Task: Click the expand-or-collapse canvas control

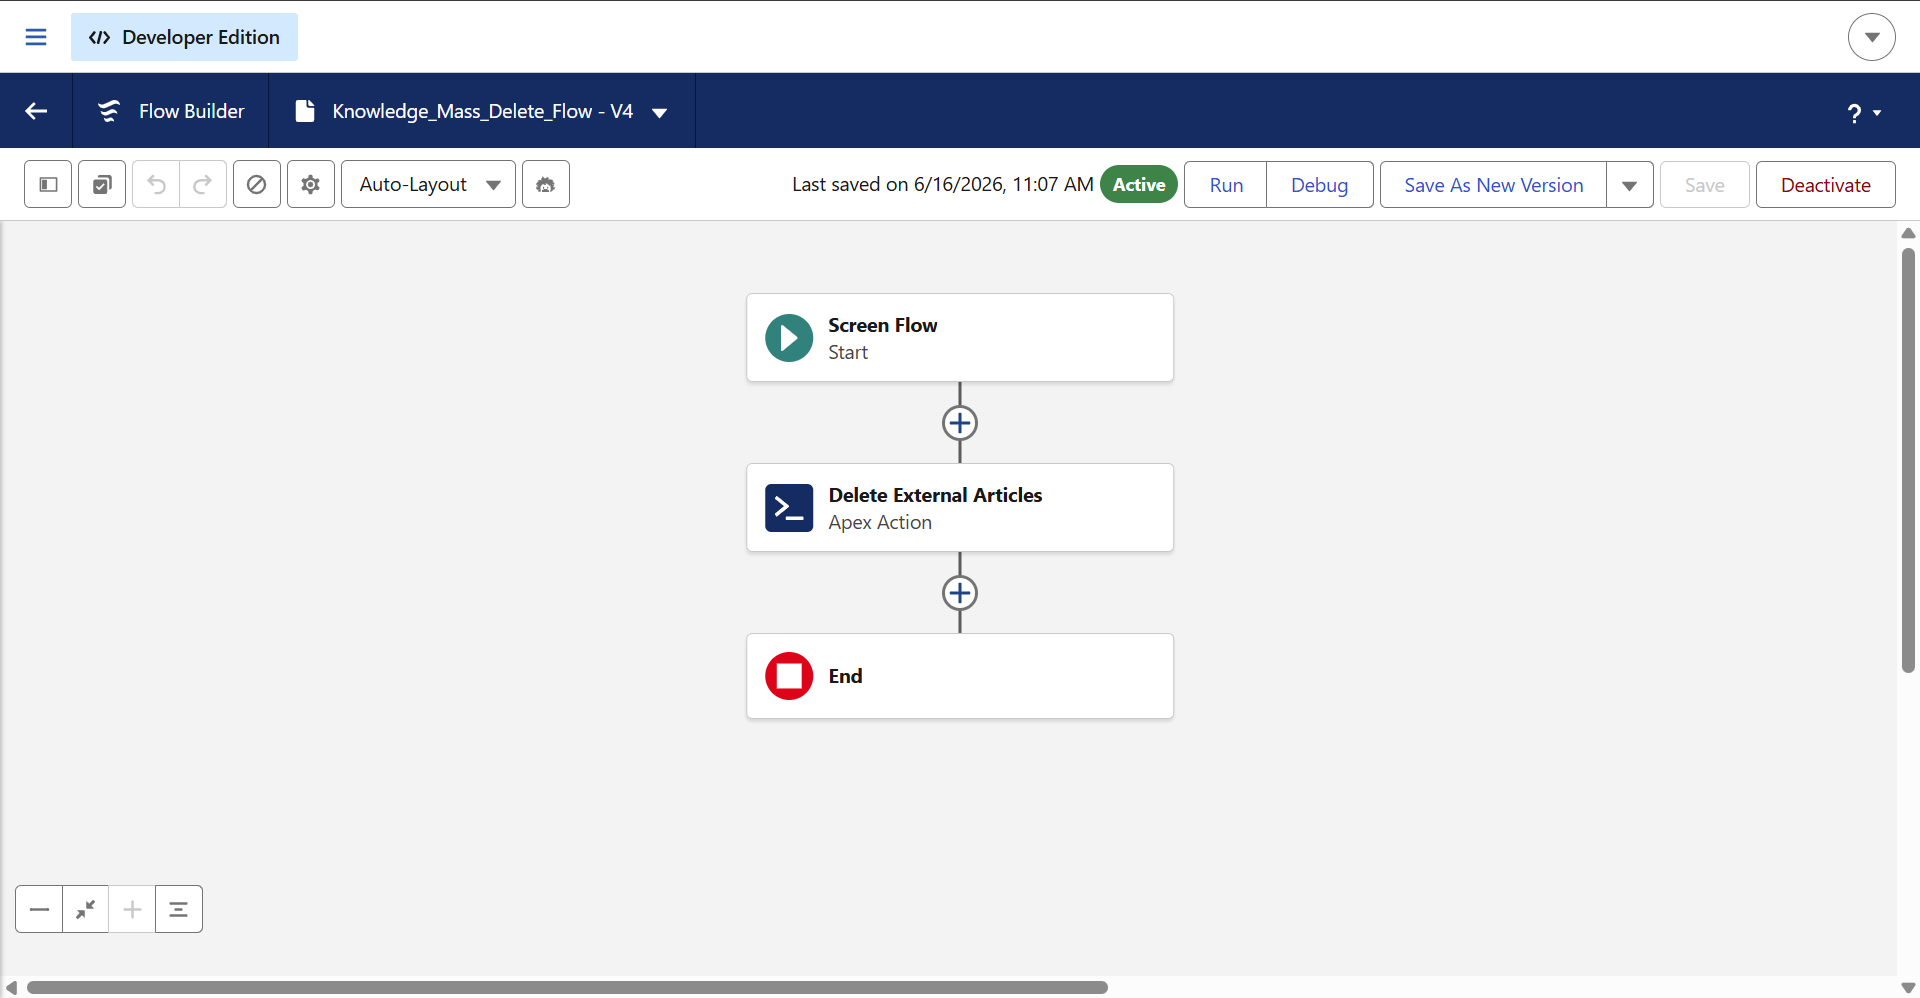Action: click(x=179, y=909)
